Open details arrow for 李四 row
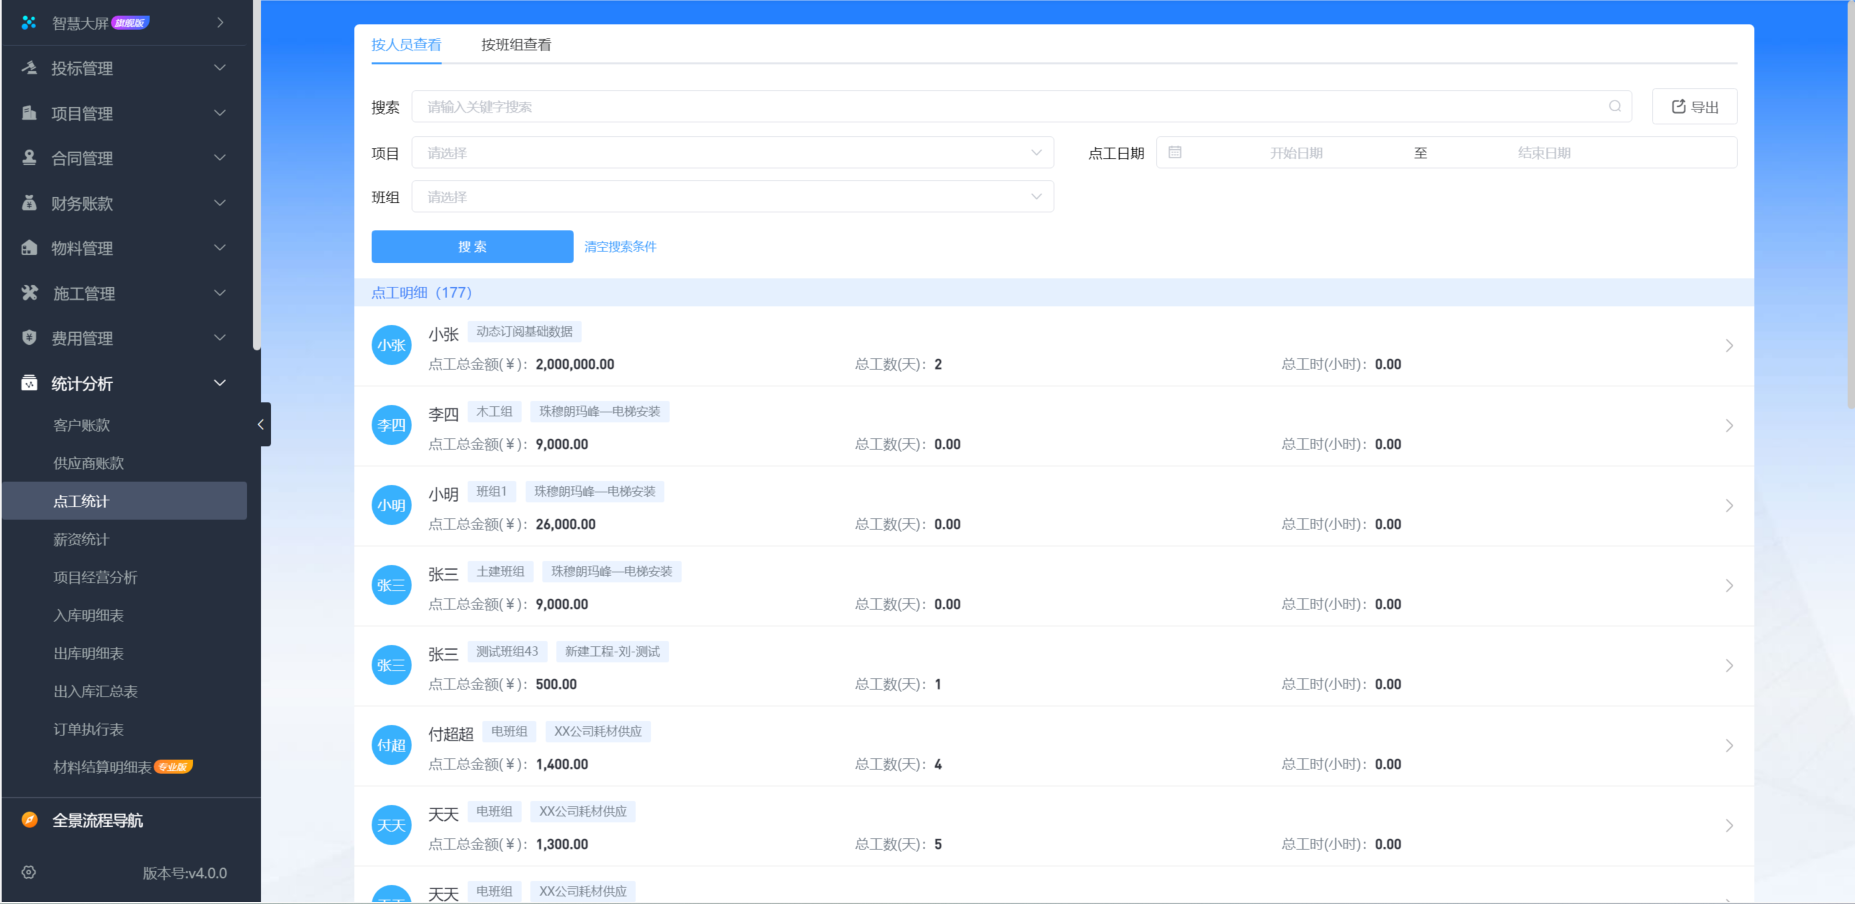1855x904 pixels. [x=1729, y=426]
